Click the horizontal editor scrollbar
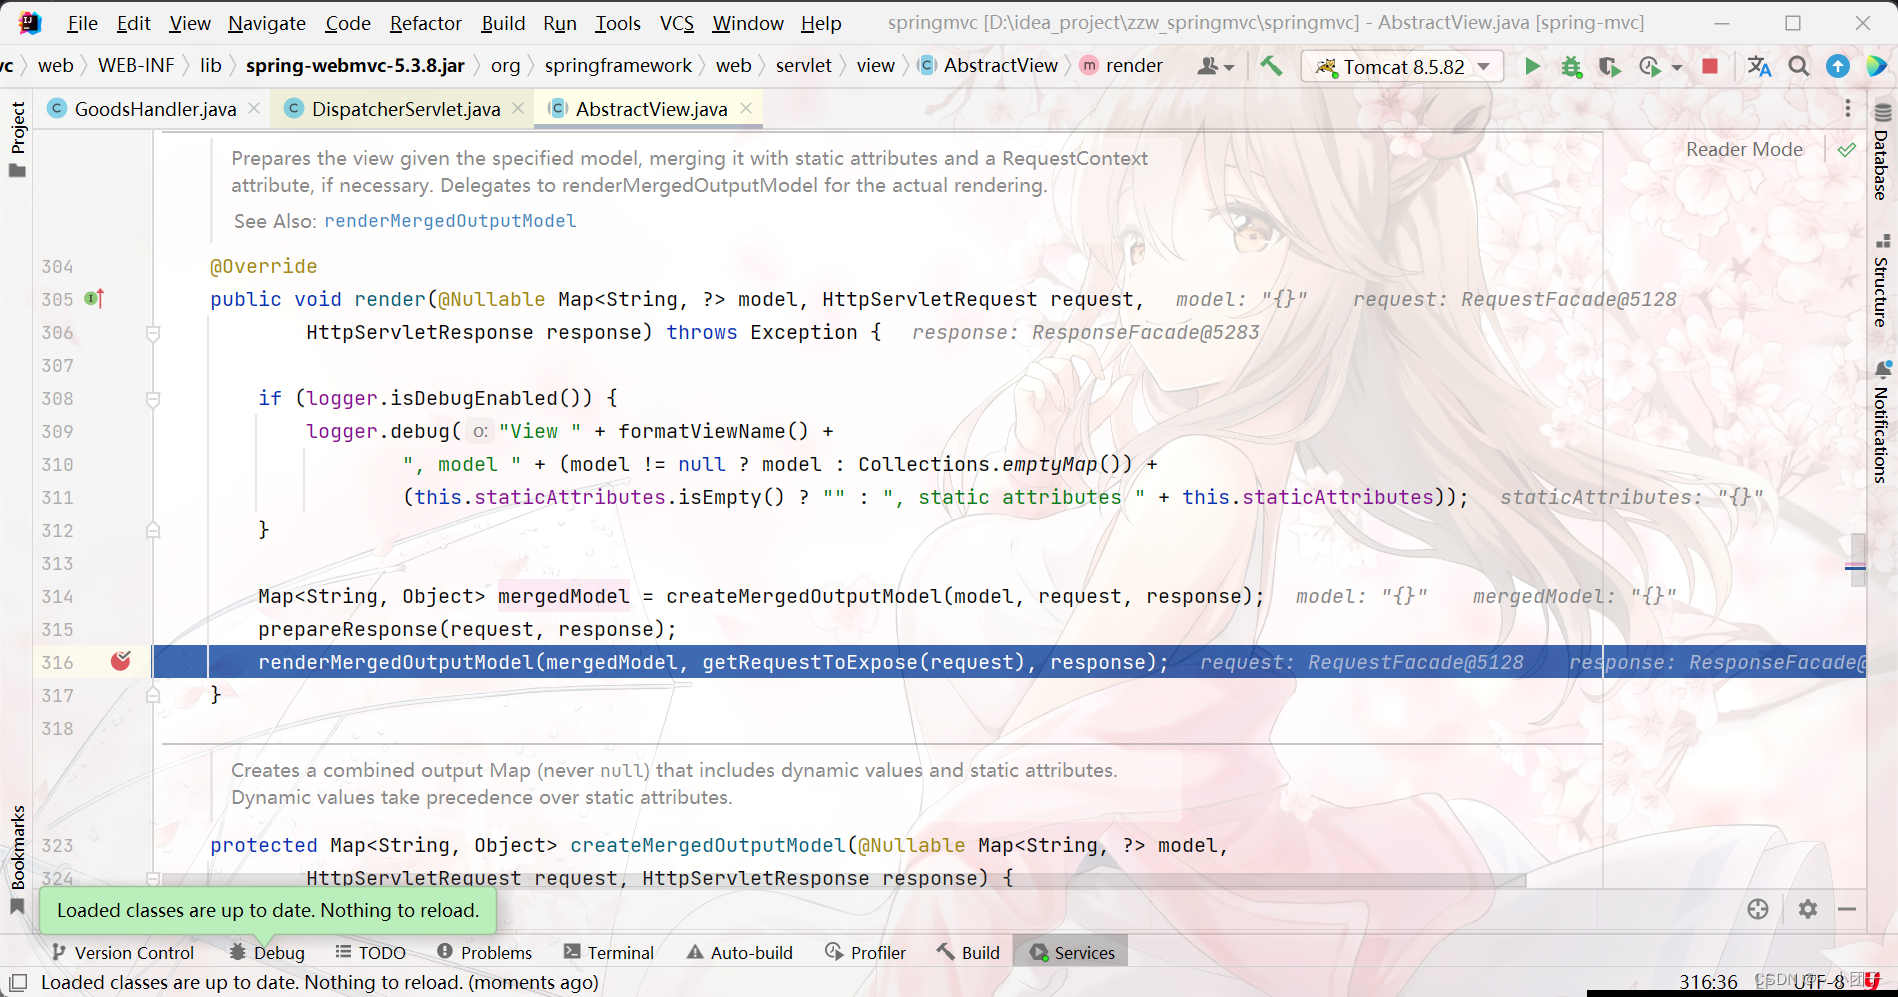1898x997 pixels. tap(844, 880)
